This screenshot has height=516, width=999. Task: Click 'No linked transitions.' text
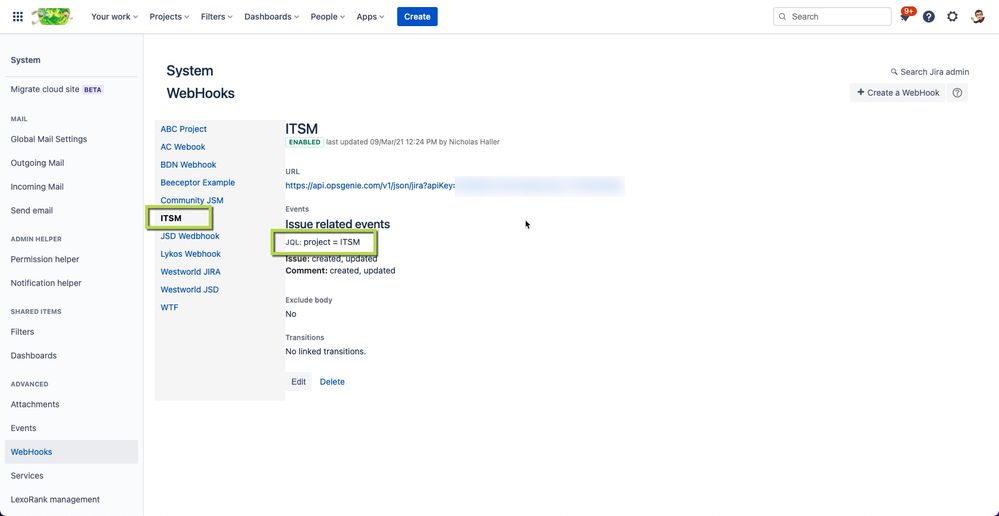(x=326, y=351)
